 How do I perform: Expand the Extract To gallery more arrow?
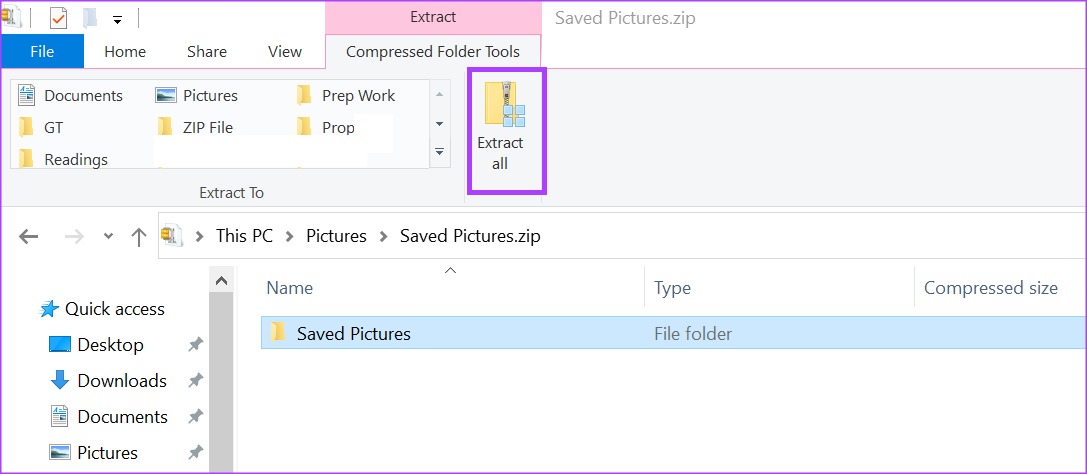[x=439, y=151]
